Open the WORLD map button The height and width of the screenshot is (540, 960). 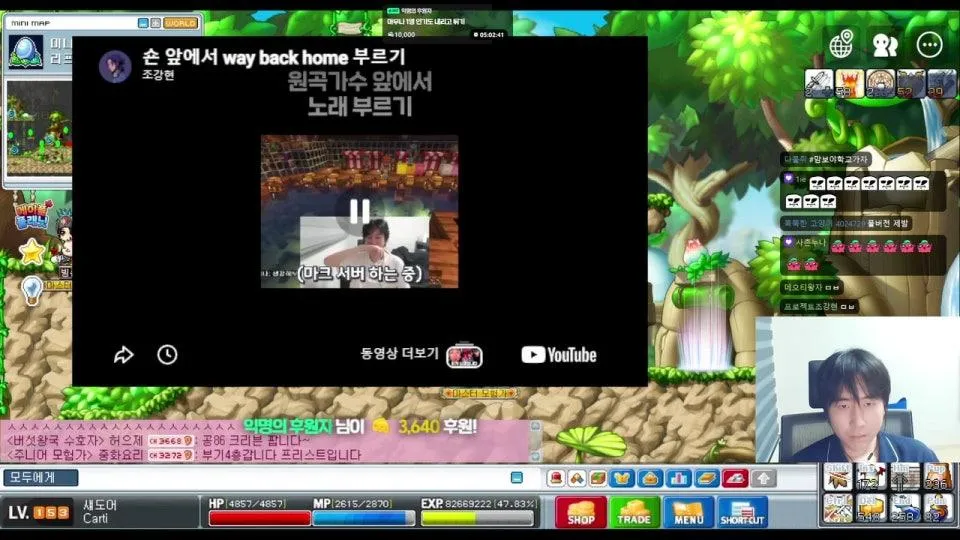[181, 23]
